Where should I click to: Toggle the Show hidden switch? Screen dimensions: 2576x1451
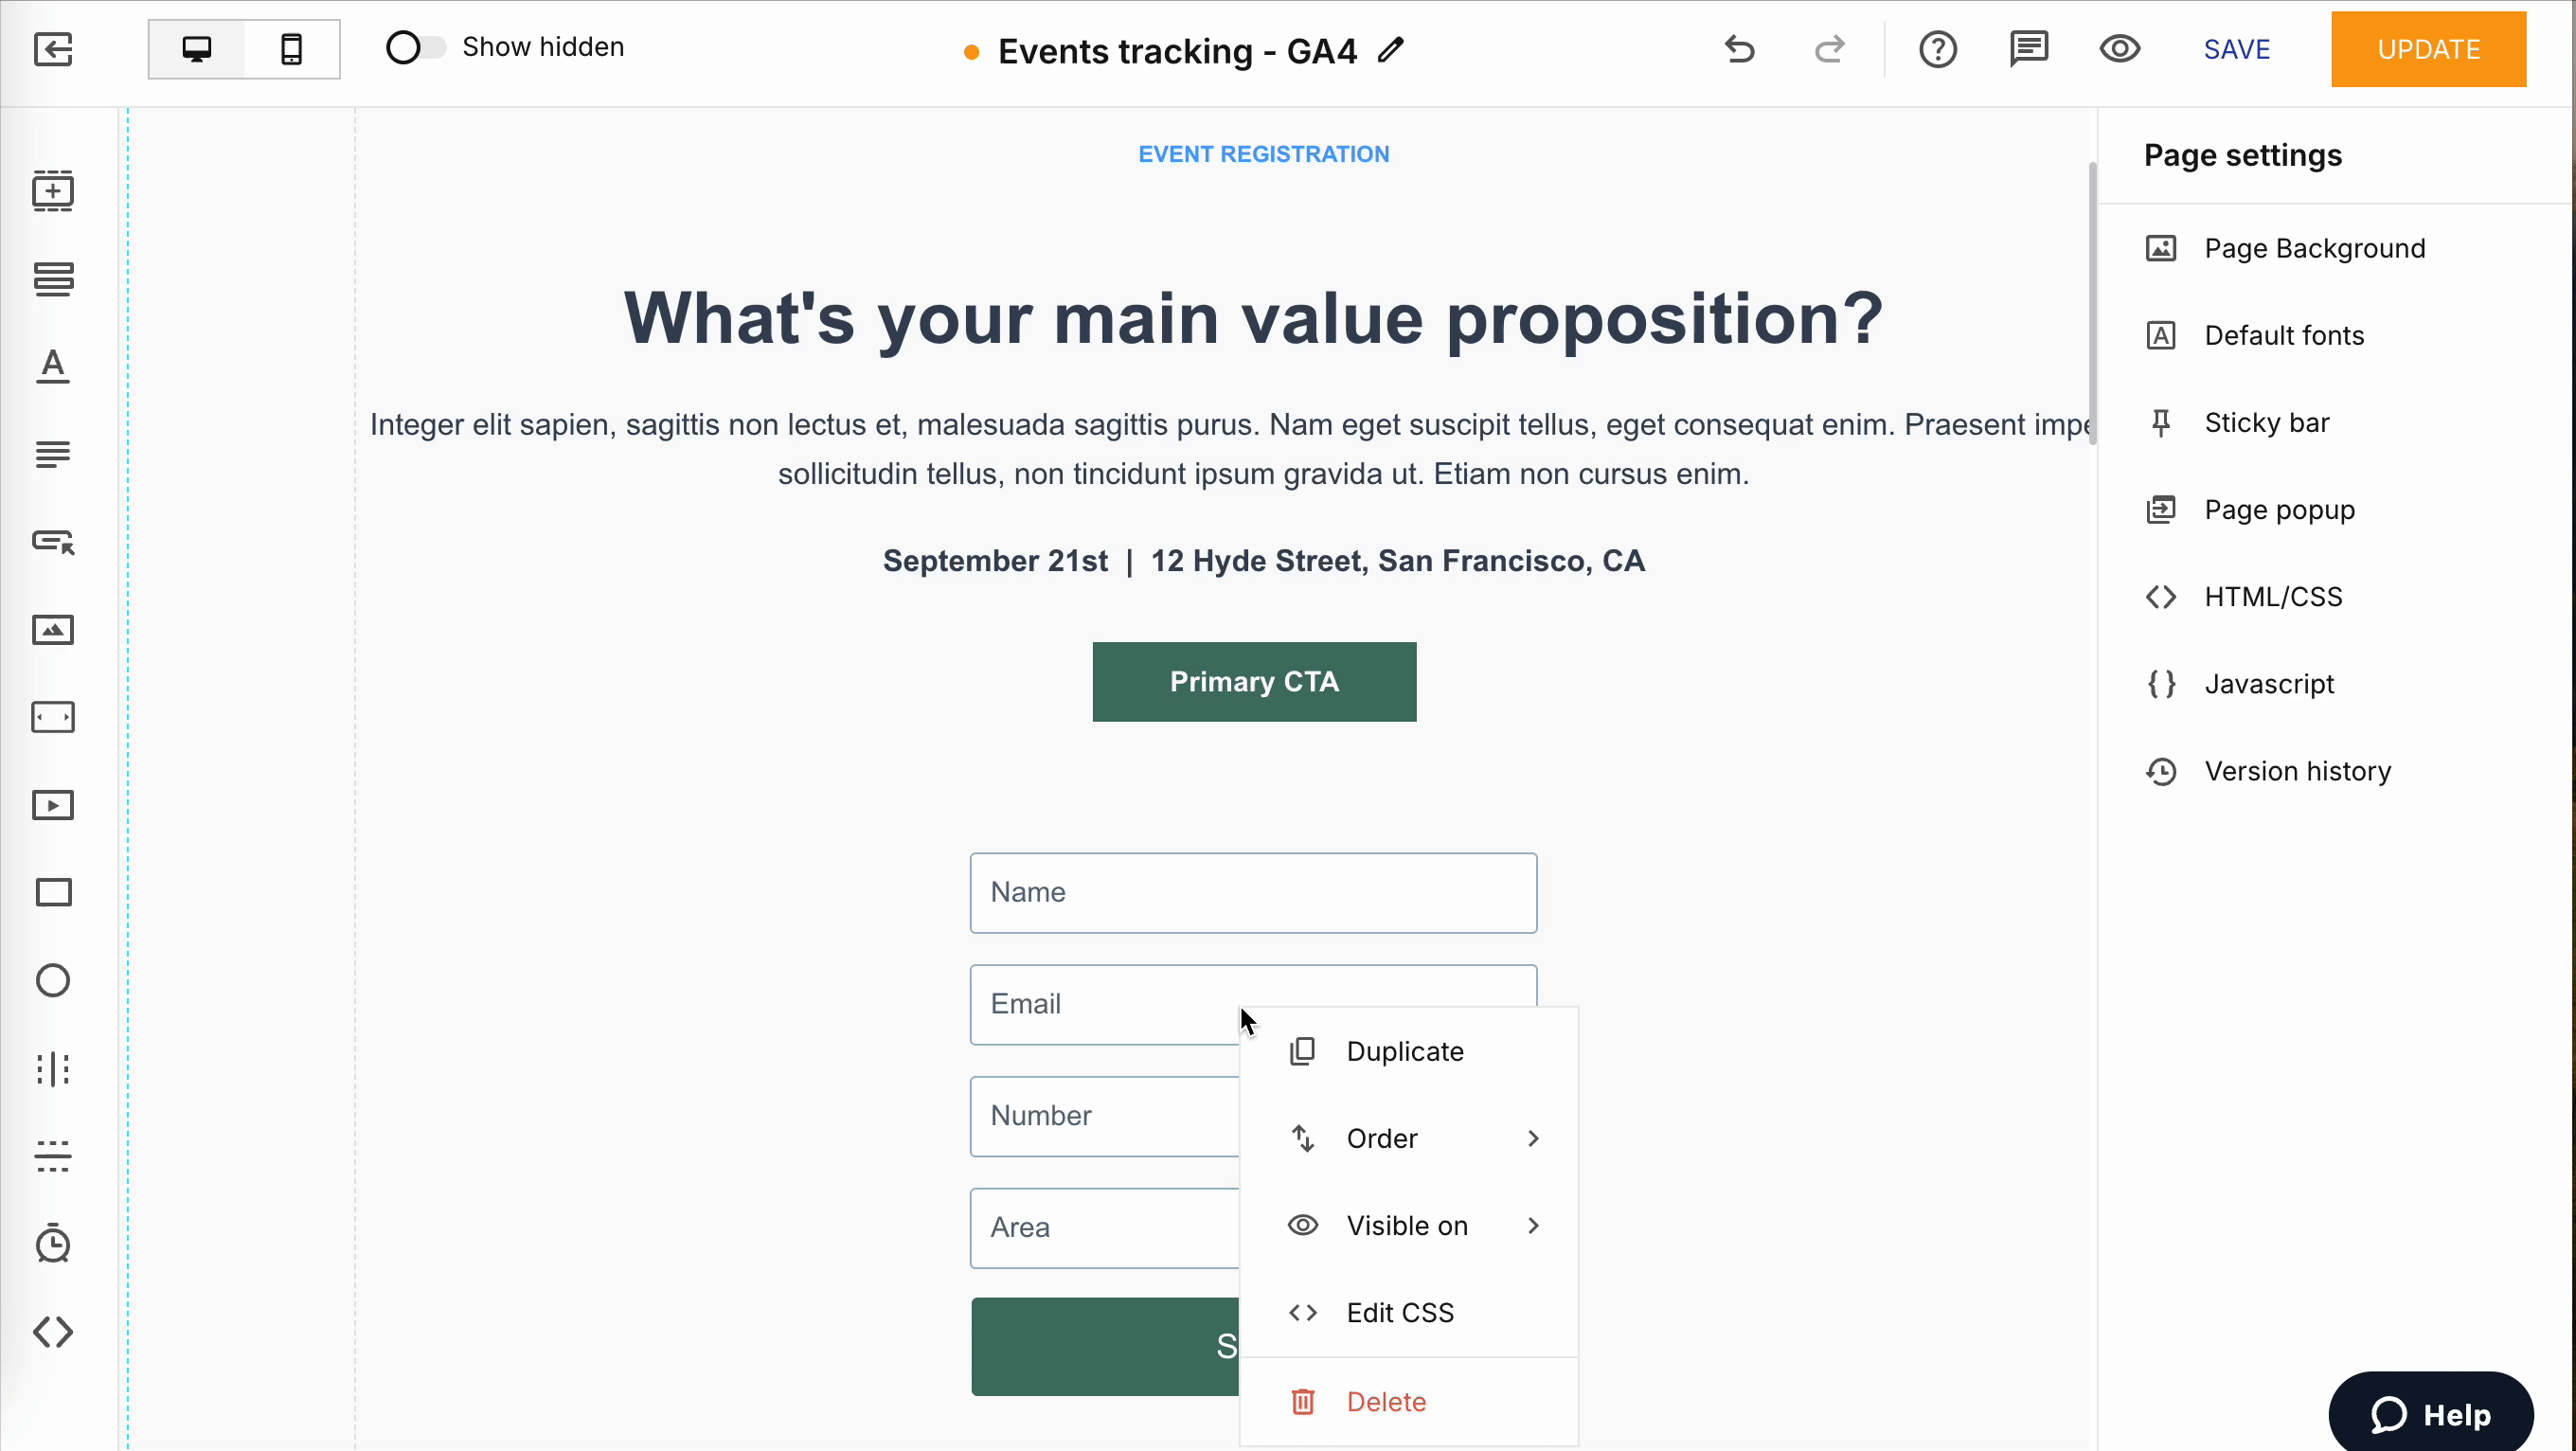tap(415, 47)
